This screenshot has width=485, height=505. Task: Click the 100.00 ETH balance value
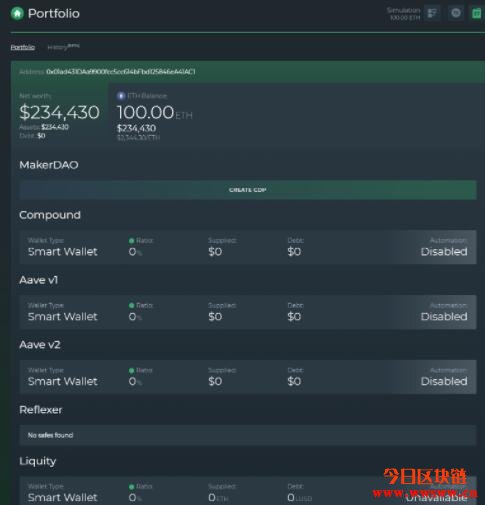pyautogui.click(x=155, y=112)
